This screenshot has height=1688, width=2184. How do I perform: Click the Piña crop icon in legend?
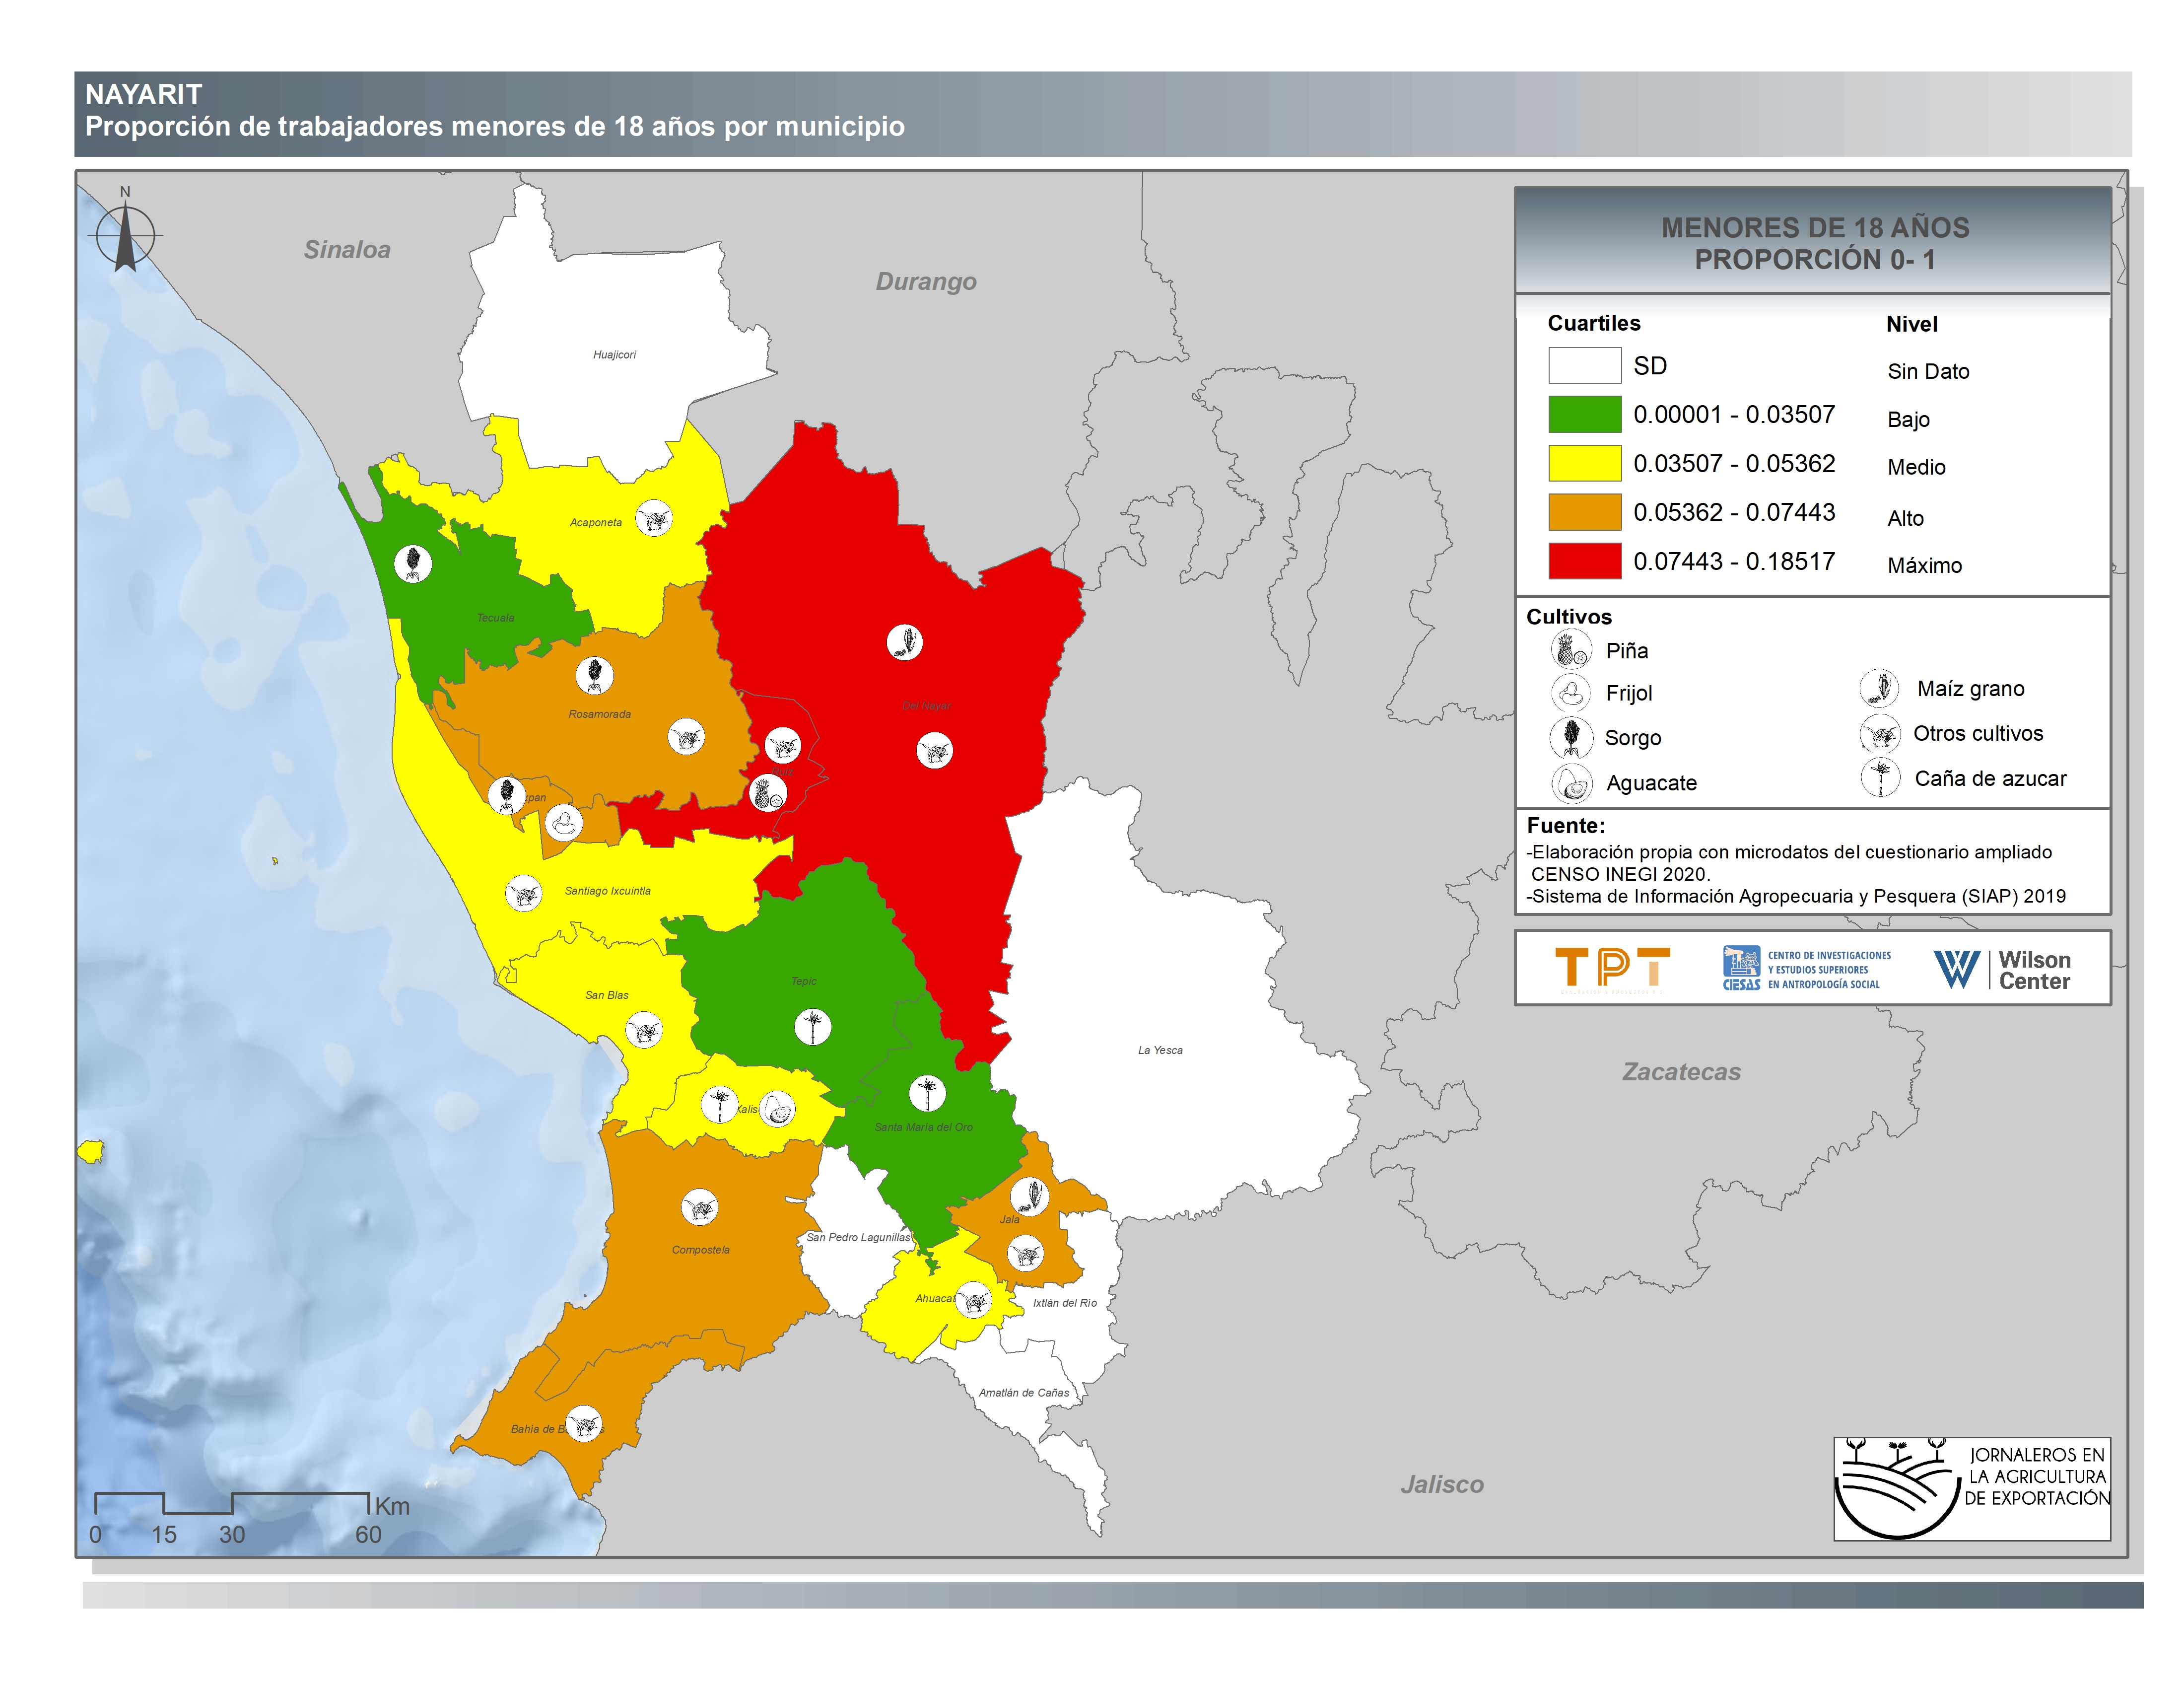coord(1571,650)
